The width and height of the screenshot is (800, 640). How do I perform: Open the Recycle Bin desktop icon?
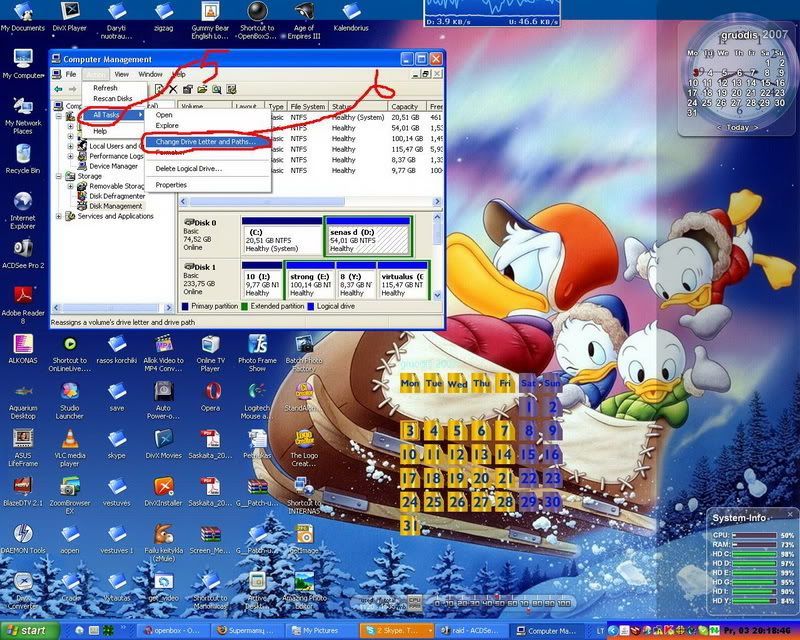pyautogui.click(x=23, y=159)
